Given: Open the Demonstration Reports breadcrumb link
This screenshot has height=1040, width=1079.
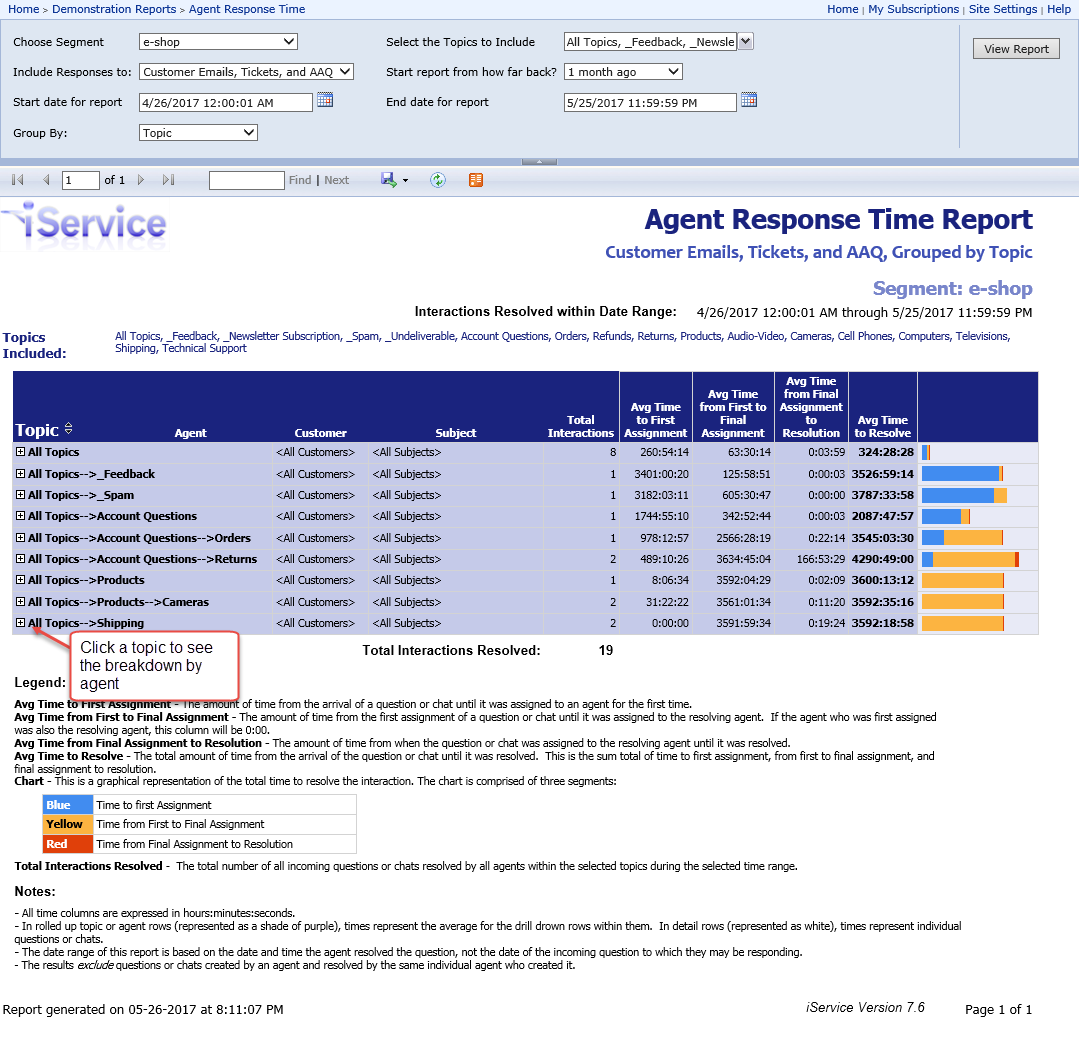Looking at the screenshot, I should [114, 9].
